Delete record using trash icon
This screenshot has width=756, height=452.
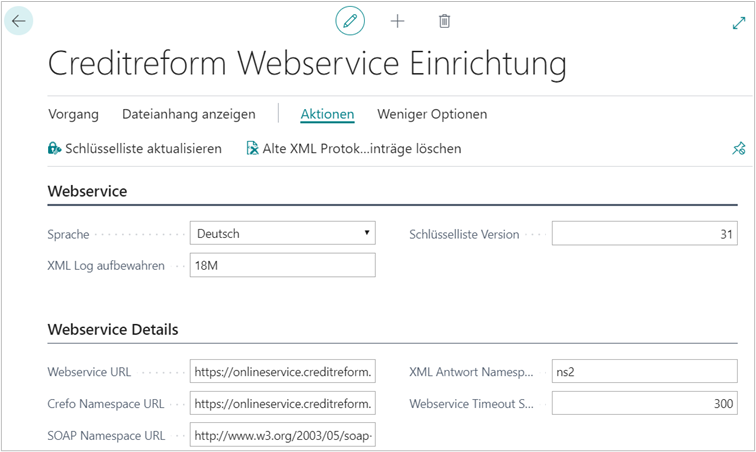pos(445,21)
